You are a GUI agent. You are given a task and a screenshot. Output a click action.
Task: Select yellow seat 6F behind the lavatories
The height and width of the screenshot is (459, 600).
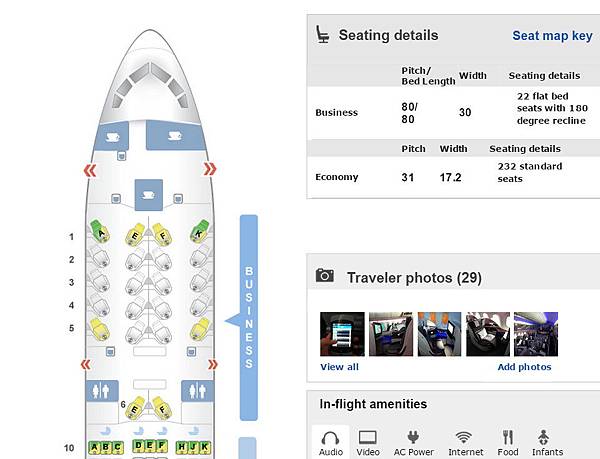pos(159,406)
